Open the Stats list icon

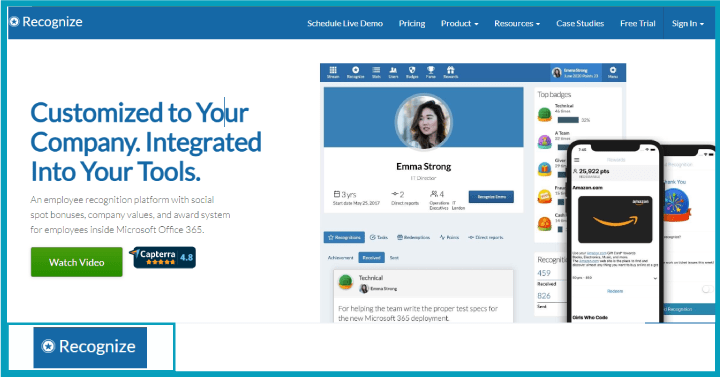click(376, 72)
